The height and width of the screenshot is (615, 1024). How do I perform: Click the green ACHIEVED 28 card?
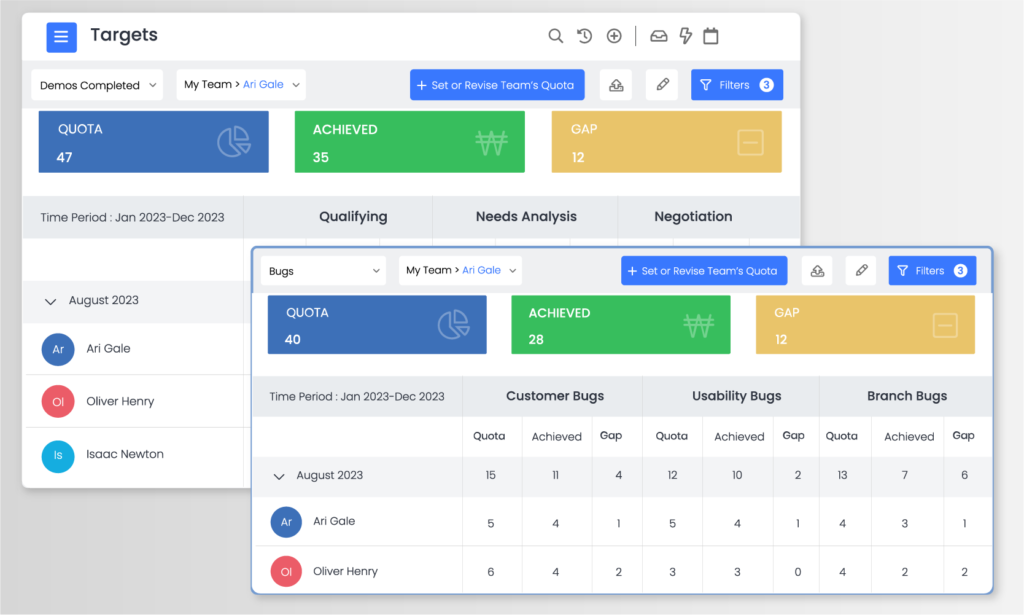(620, 325)
